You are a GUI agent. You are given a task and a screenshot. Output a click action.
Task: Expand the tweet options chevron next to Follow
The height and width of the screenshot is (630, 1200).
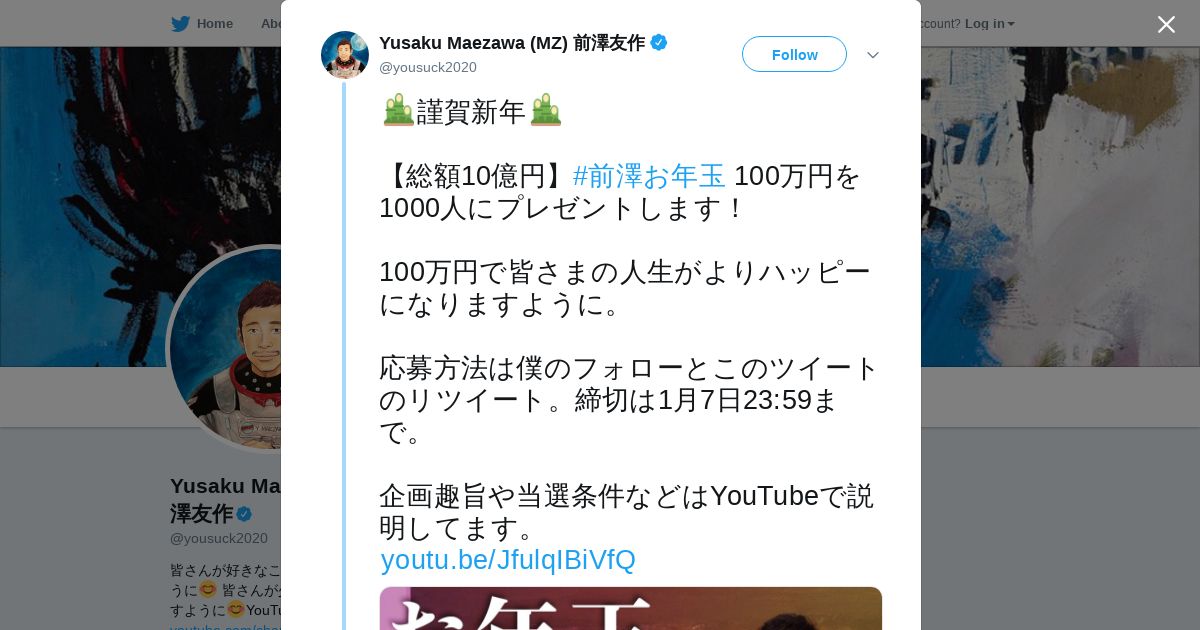pyautogui.click(x=873, y=55)
